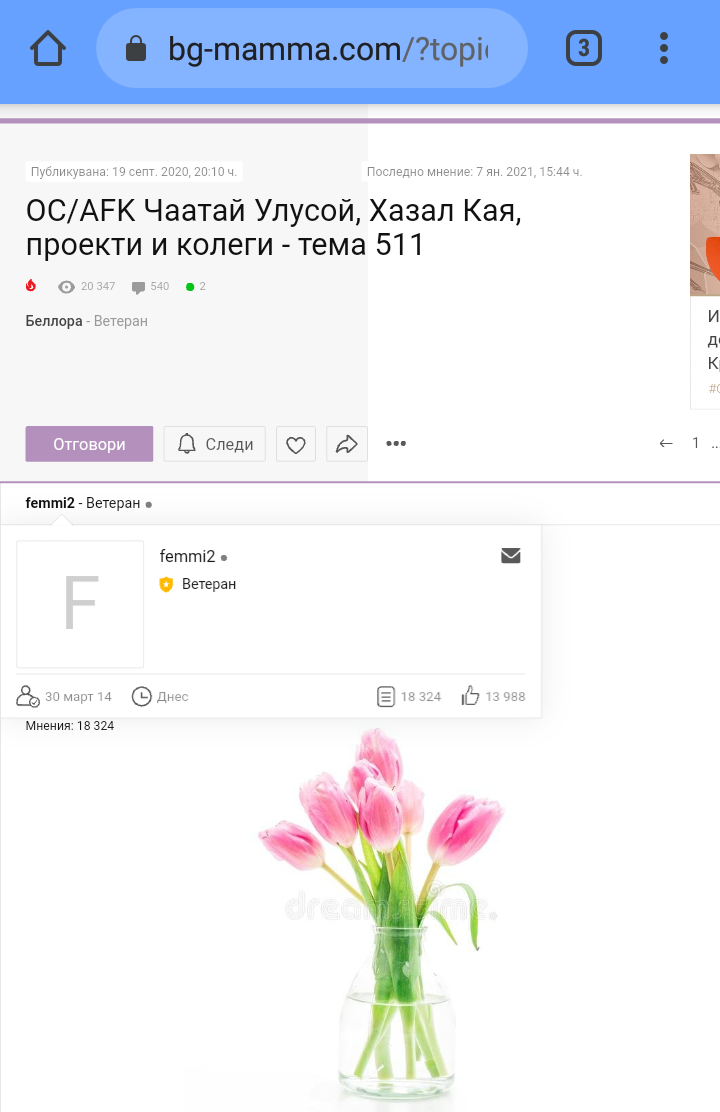The width and height of the screenshot is (720, 1112).
Task: Like the topic with heart icon
Action: (x=296, y=444)
